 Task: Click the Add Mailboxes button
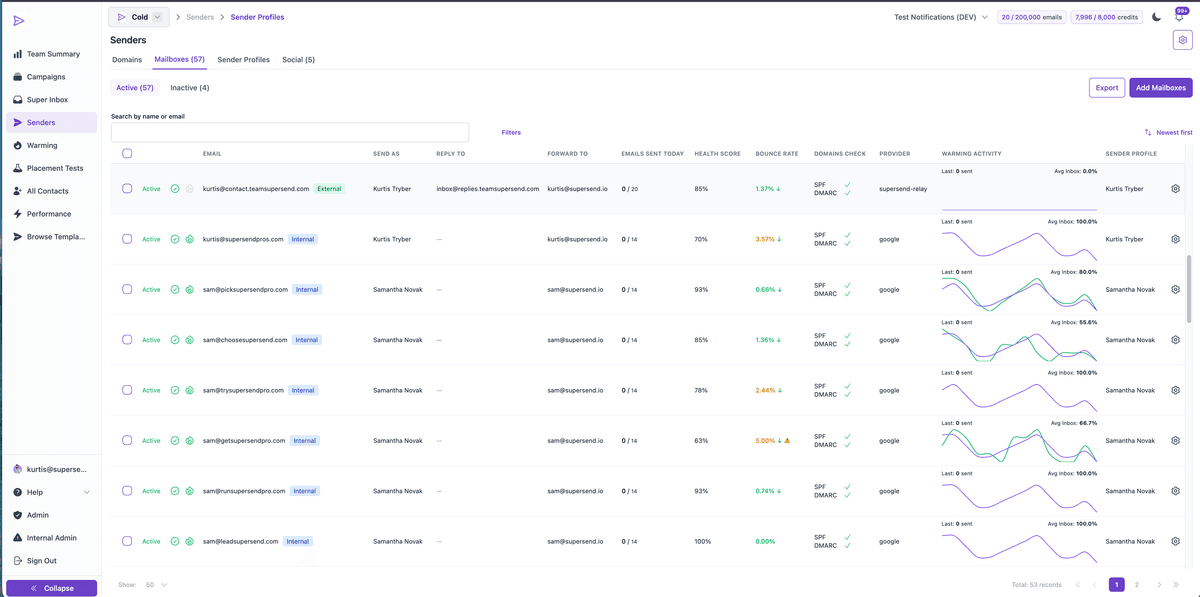tap(1160, 87)
